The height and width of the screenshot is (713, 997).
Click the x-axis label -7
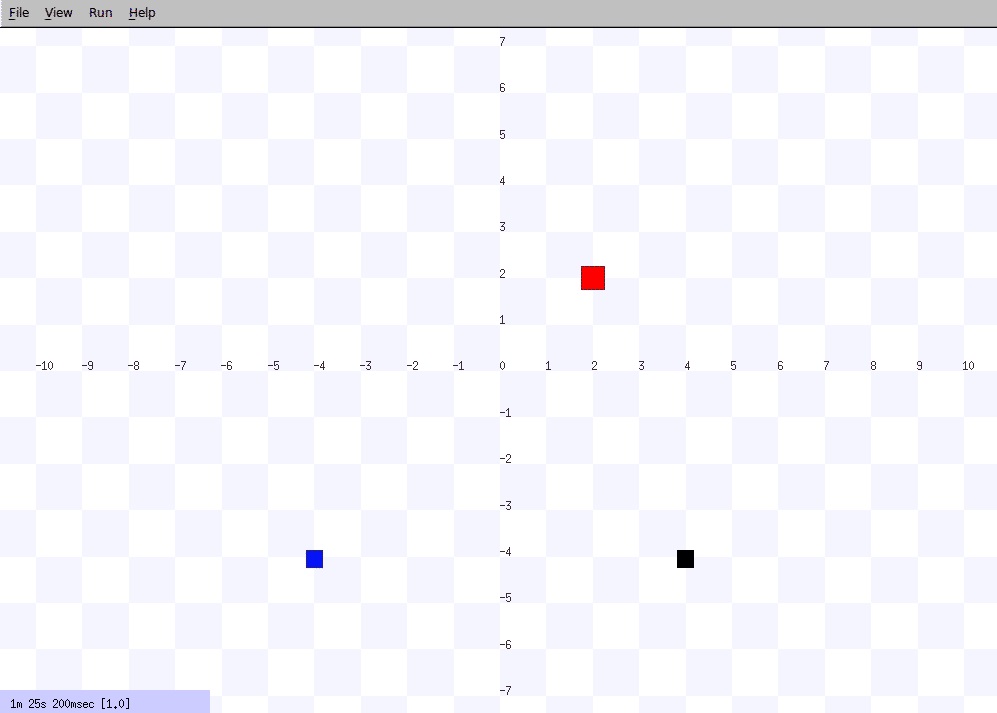(181, 366)
